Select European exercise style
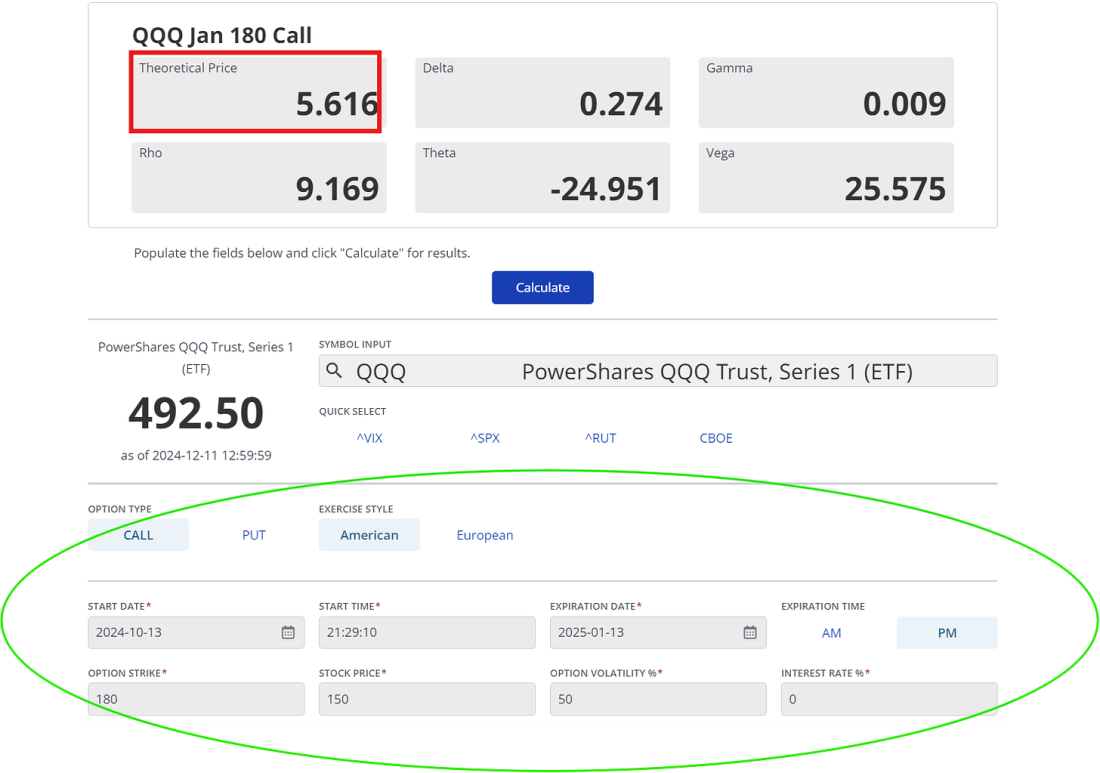 click(484, 534)
